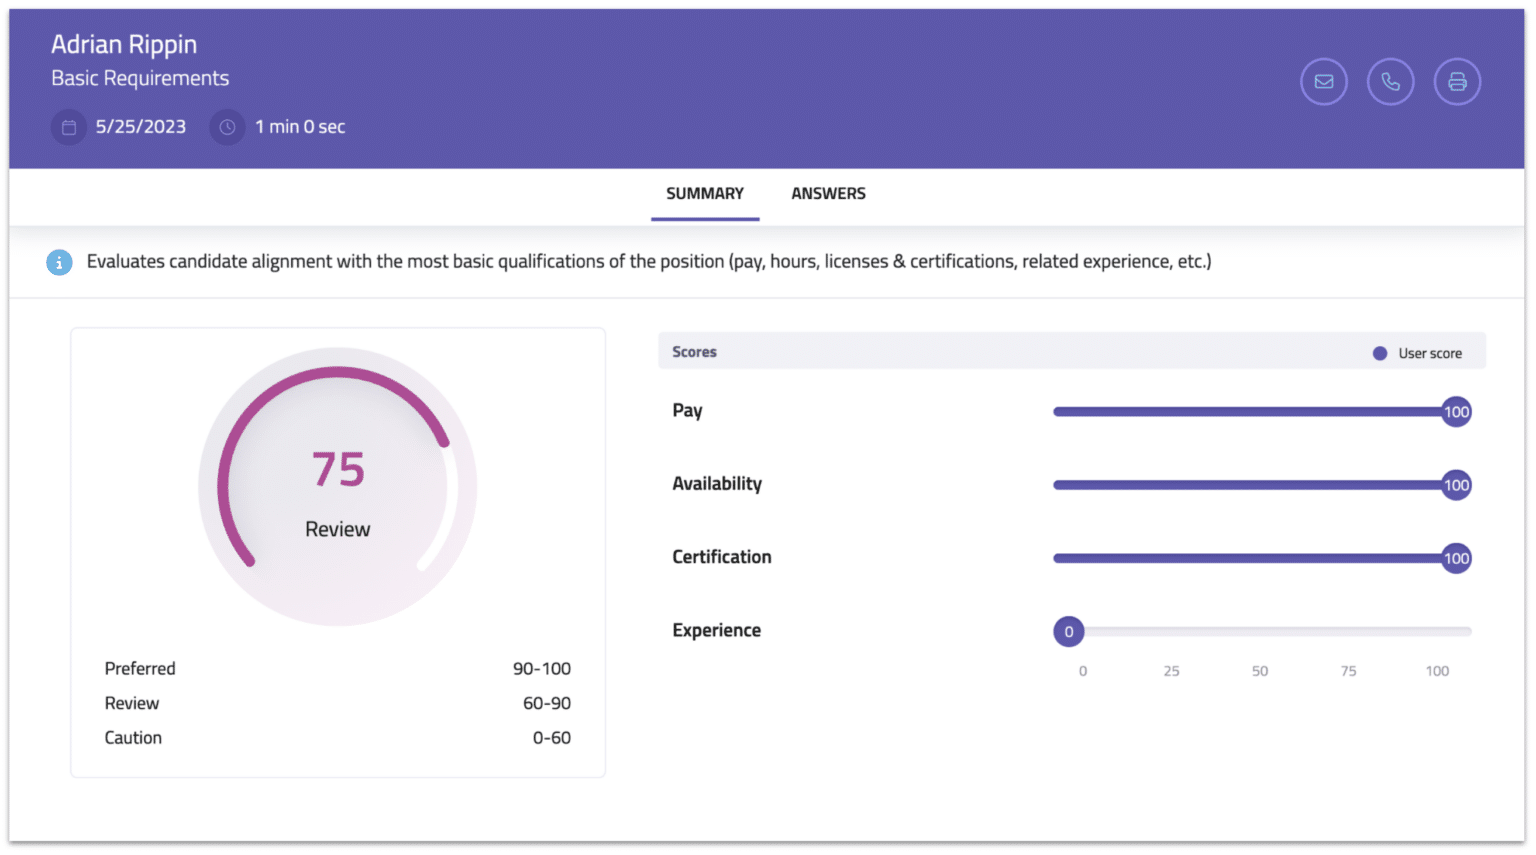
Task: Click the Basic Requirements subtitle
Action: click(x=139, y=78)
